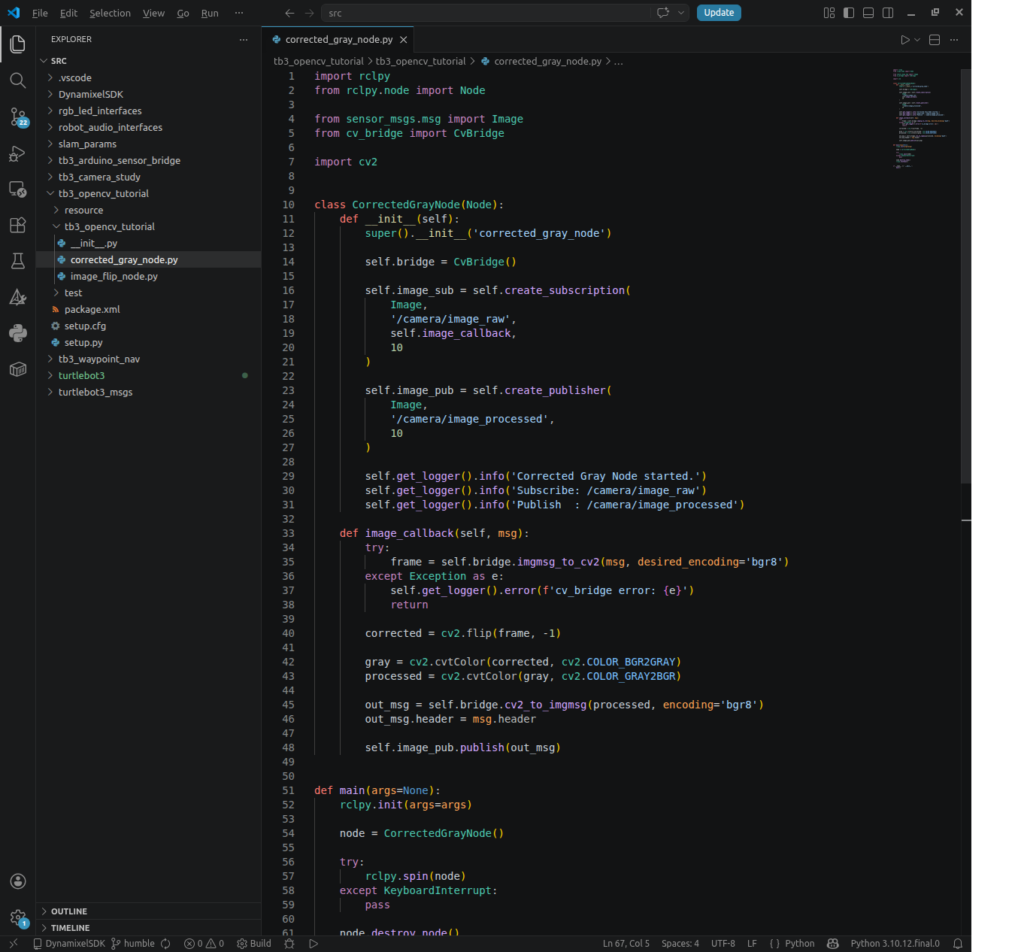Collapse the SRC root section
1024x952 pixels.
click(149, 61)
